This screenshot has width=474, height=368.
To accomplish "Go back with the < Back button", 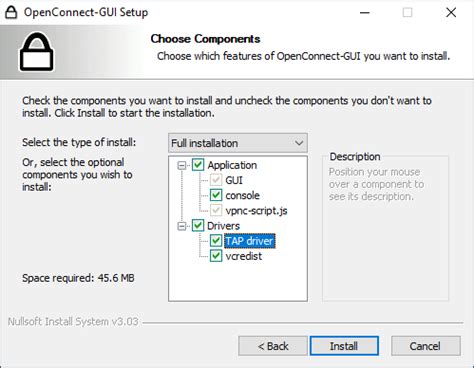I will point(273,346).
